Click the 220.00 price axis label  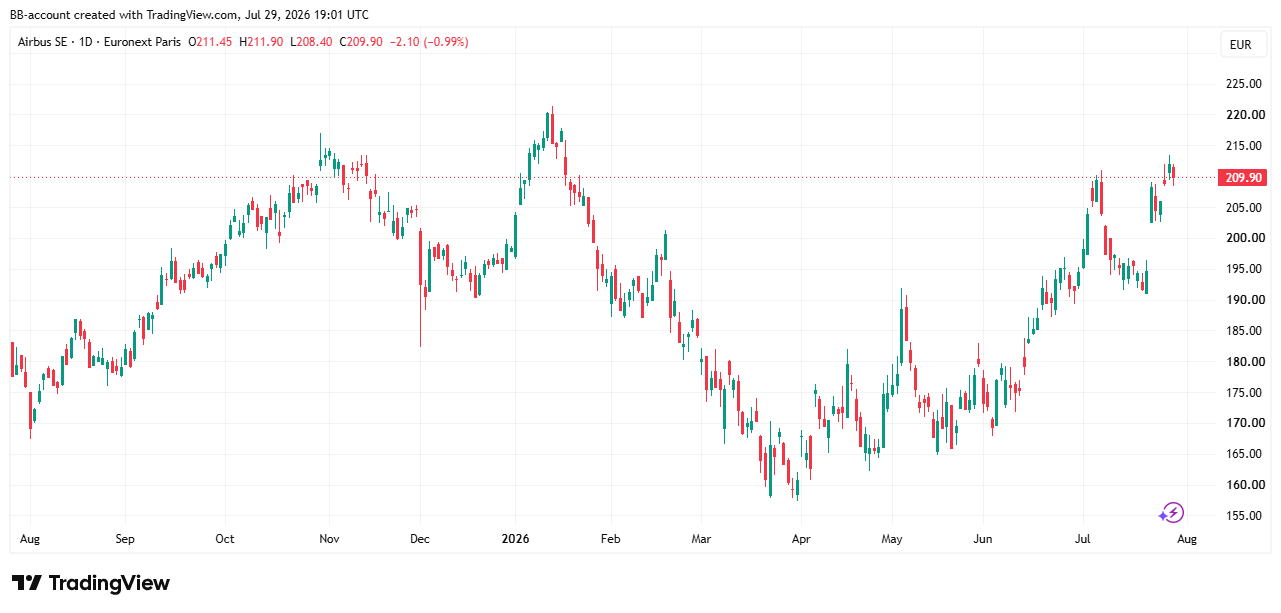coord(1245,115)
